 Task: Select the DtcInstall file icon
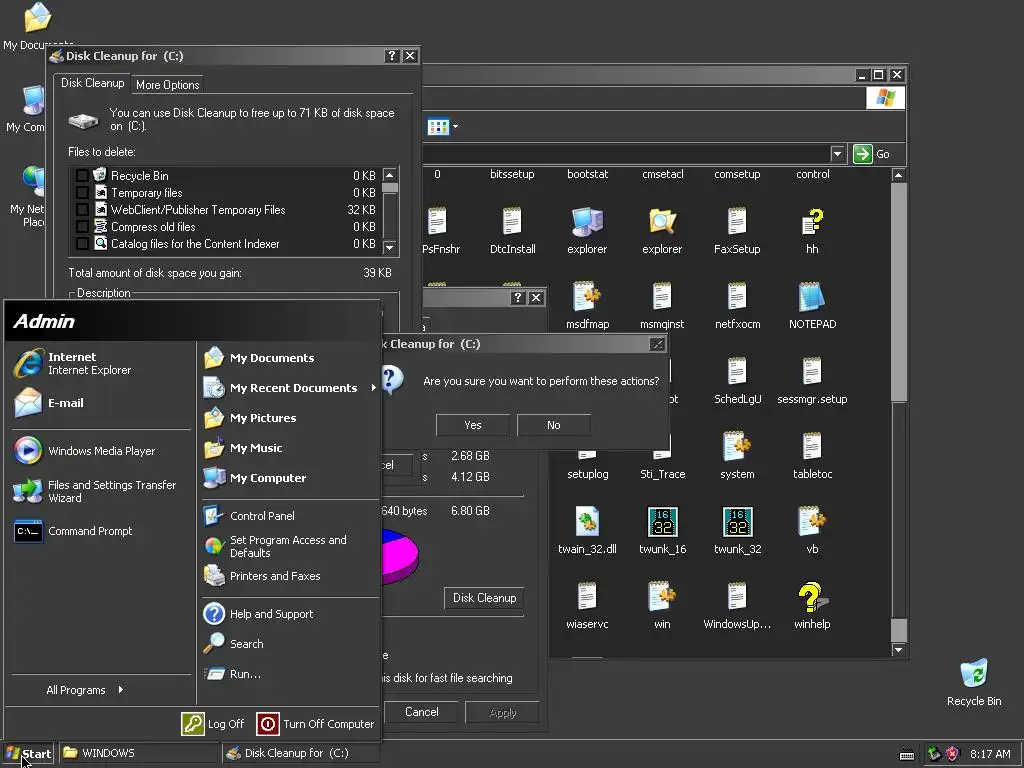(512, 230)
